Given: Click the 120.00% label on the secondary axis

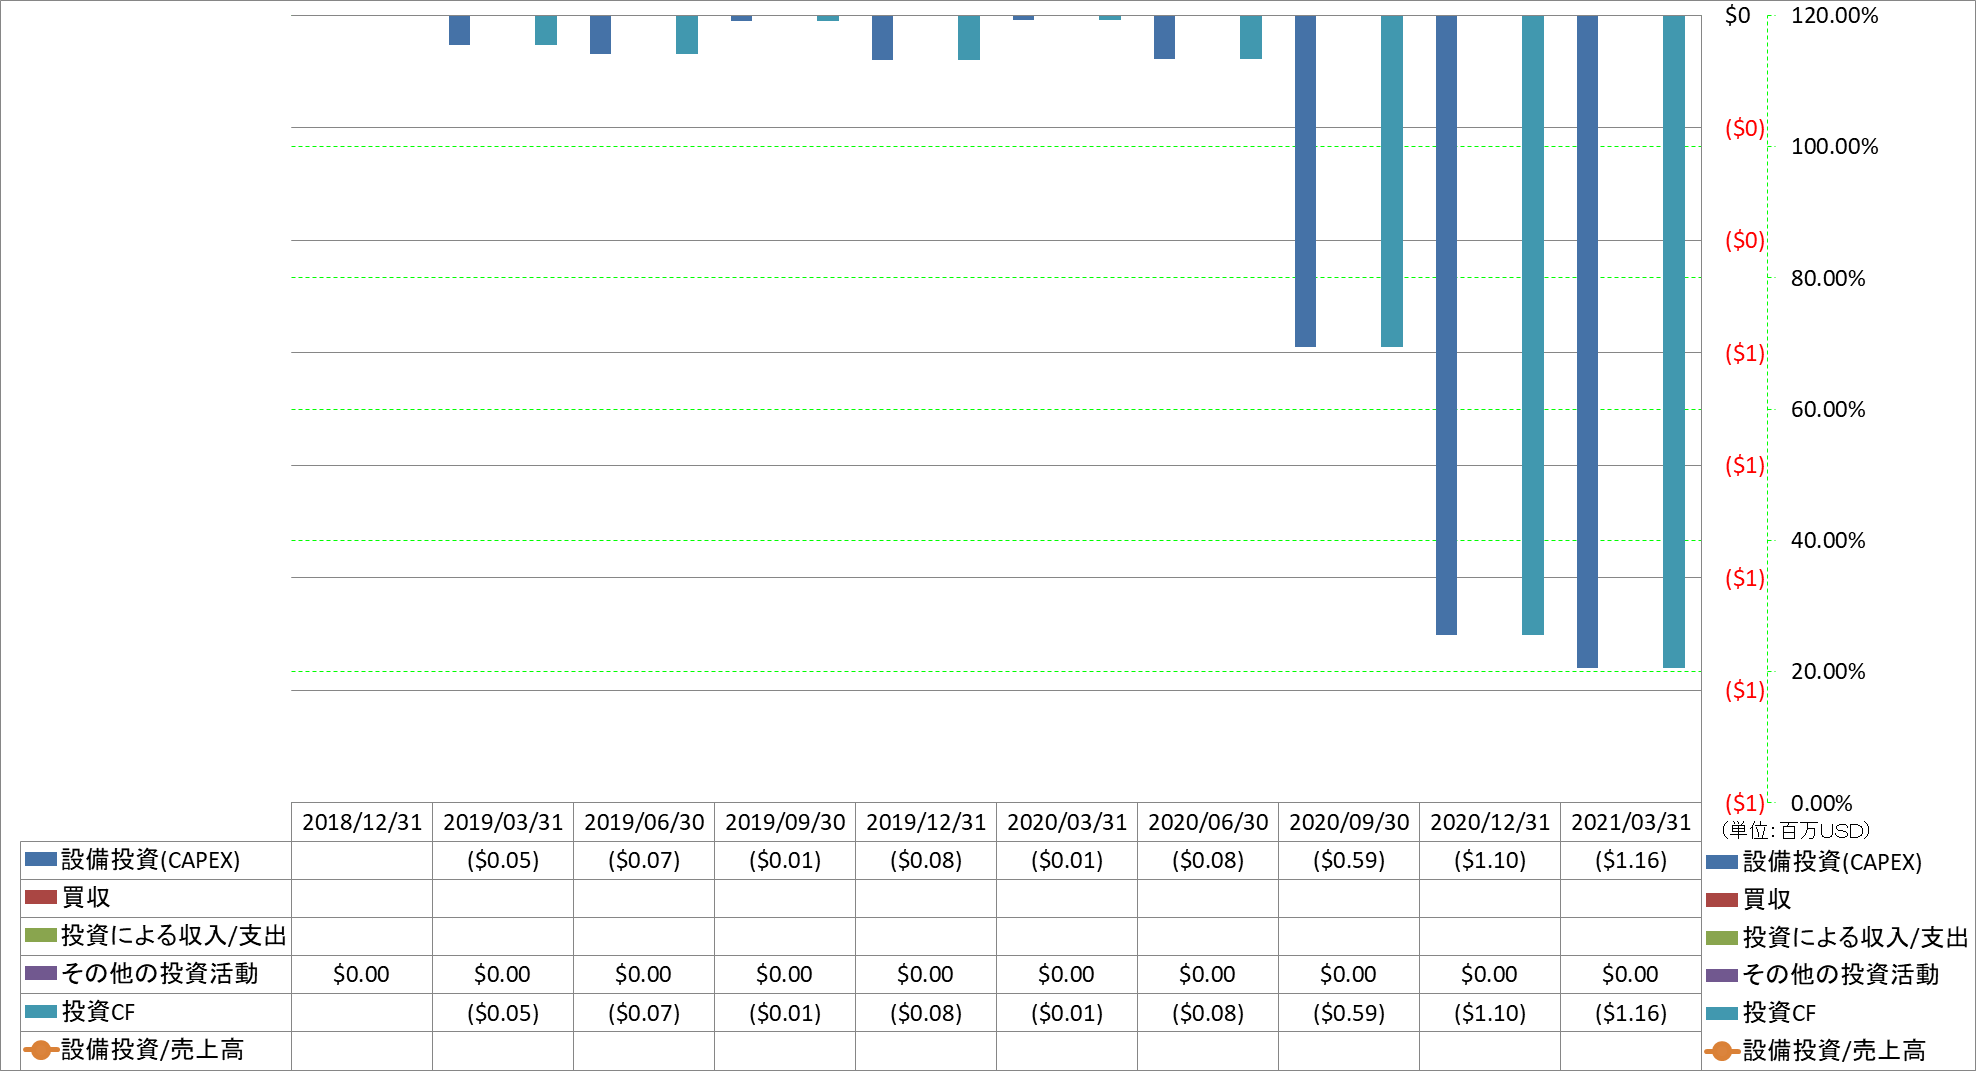Looking at the screenshot, I should coord(1834,15).
